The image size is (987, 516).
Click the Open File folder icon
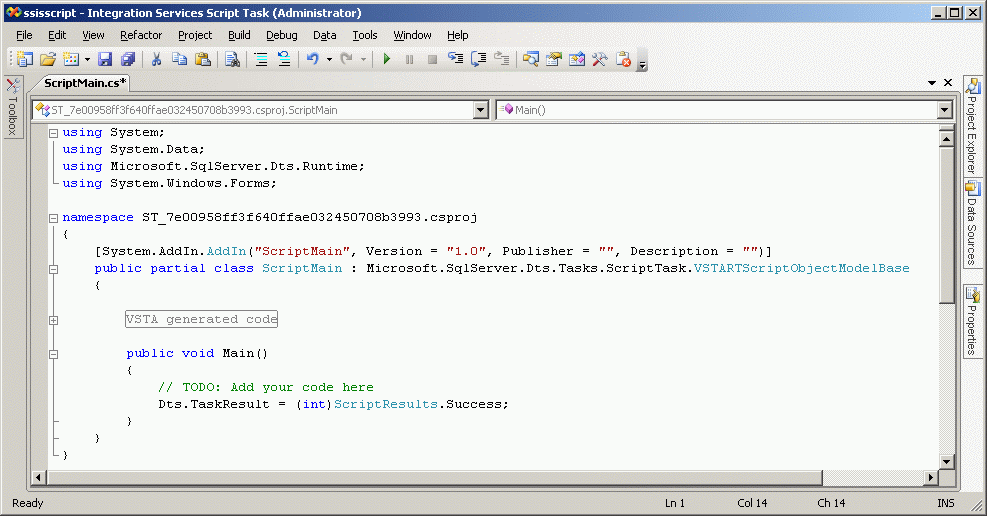(48, 59)
